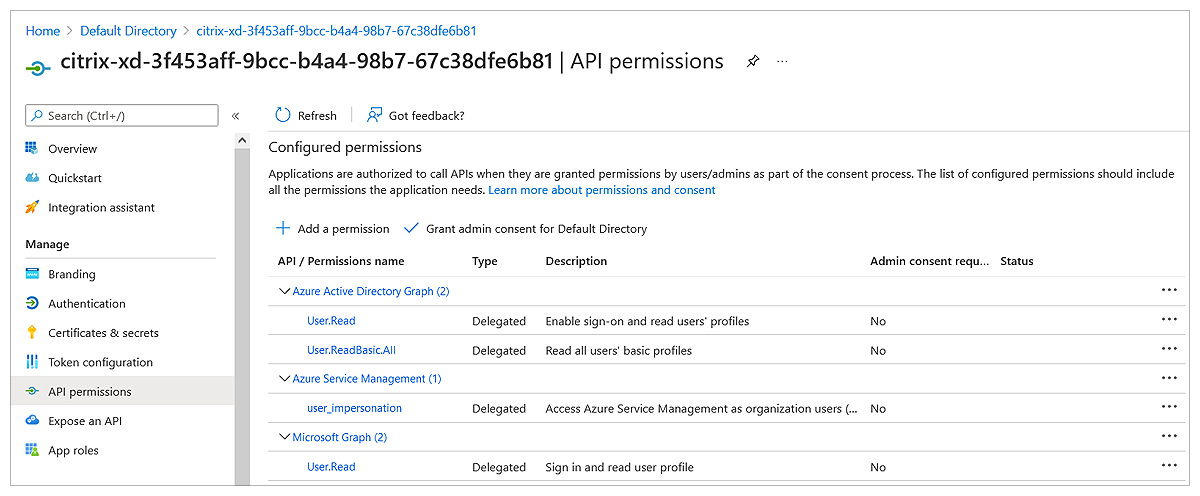Click the App roles icon
Viewport: 1200px width, 496px height.
[31, 451]
